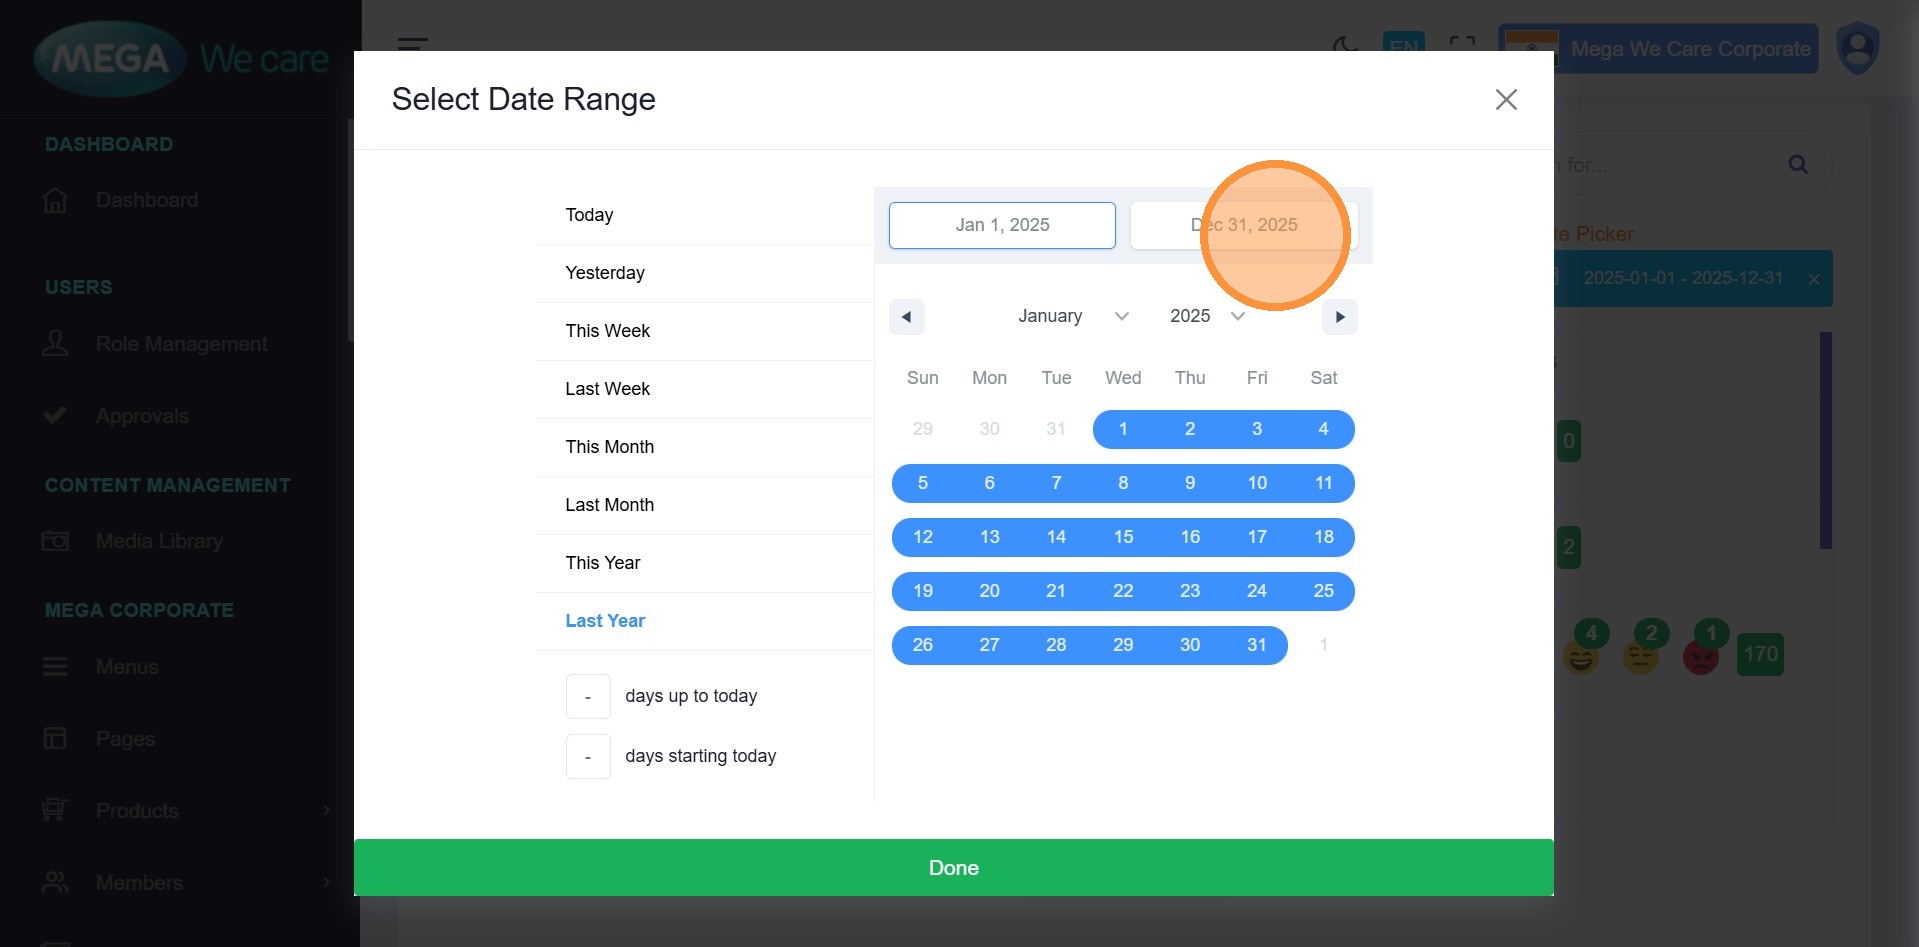Click the Dashboard home icon
Image resolution: width=1919 pixels, height=947 pixels.
56,201
